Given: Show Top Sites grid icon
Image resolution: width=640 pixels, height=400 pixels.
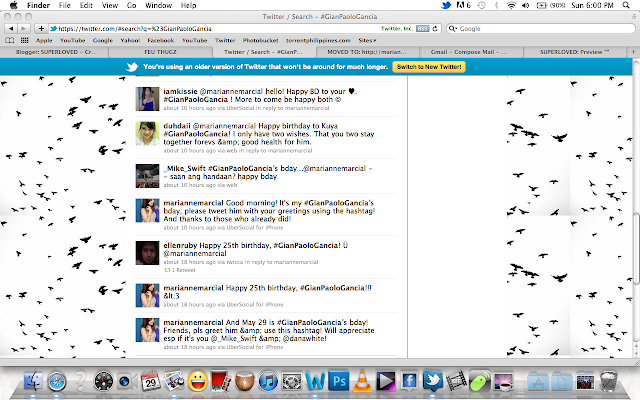Looking at the screenshot, I should point(24,40).
